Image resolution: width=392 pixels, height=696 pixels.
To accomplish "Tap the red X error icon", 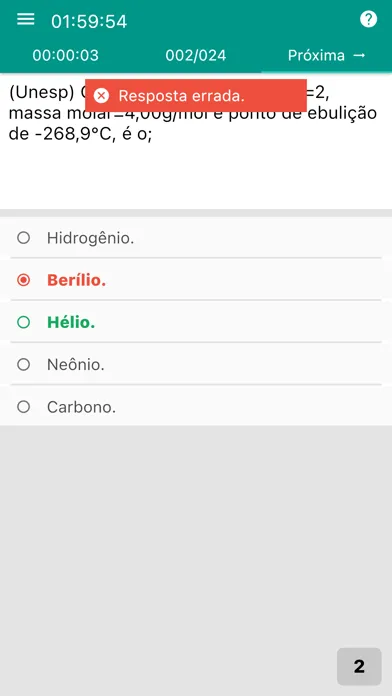I will (x=101, y=95).
